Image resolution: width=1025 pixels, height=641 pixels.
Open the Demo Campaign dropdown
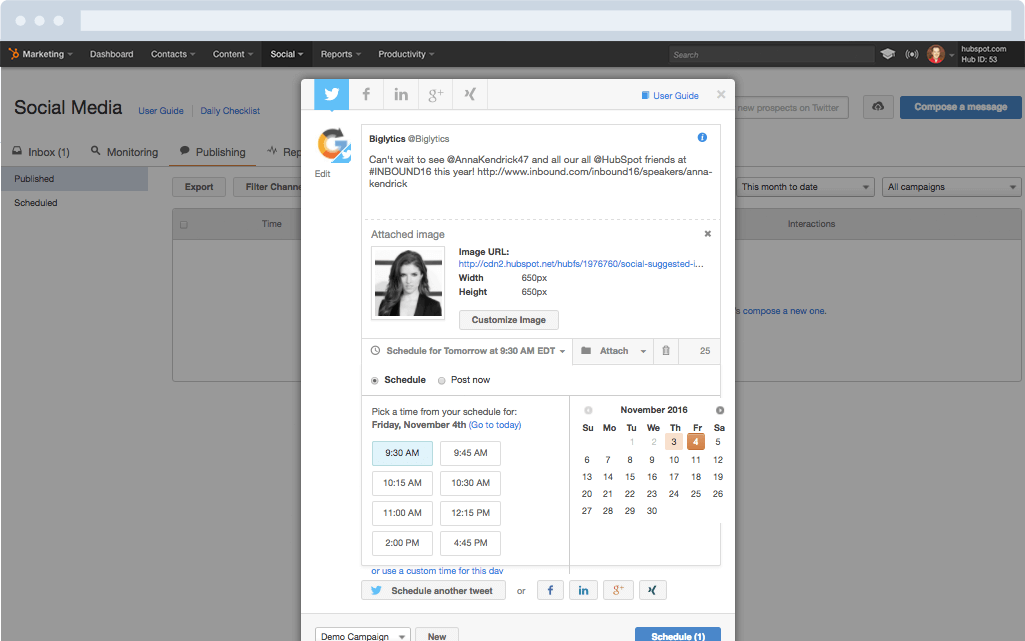[362, 635]
